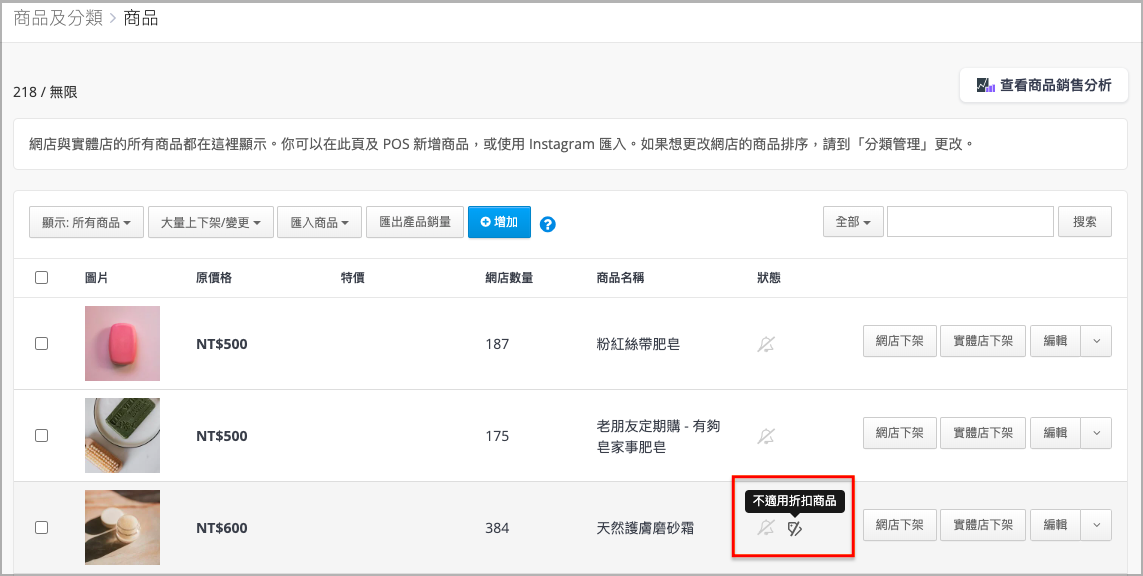Click the blue help question mark icon
Image resolution: width=1143 pixels, height=576 pixels.
point(547,225)
